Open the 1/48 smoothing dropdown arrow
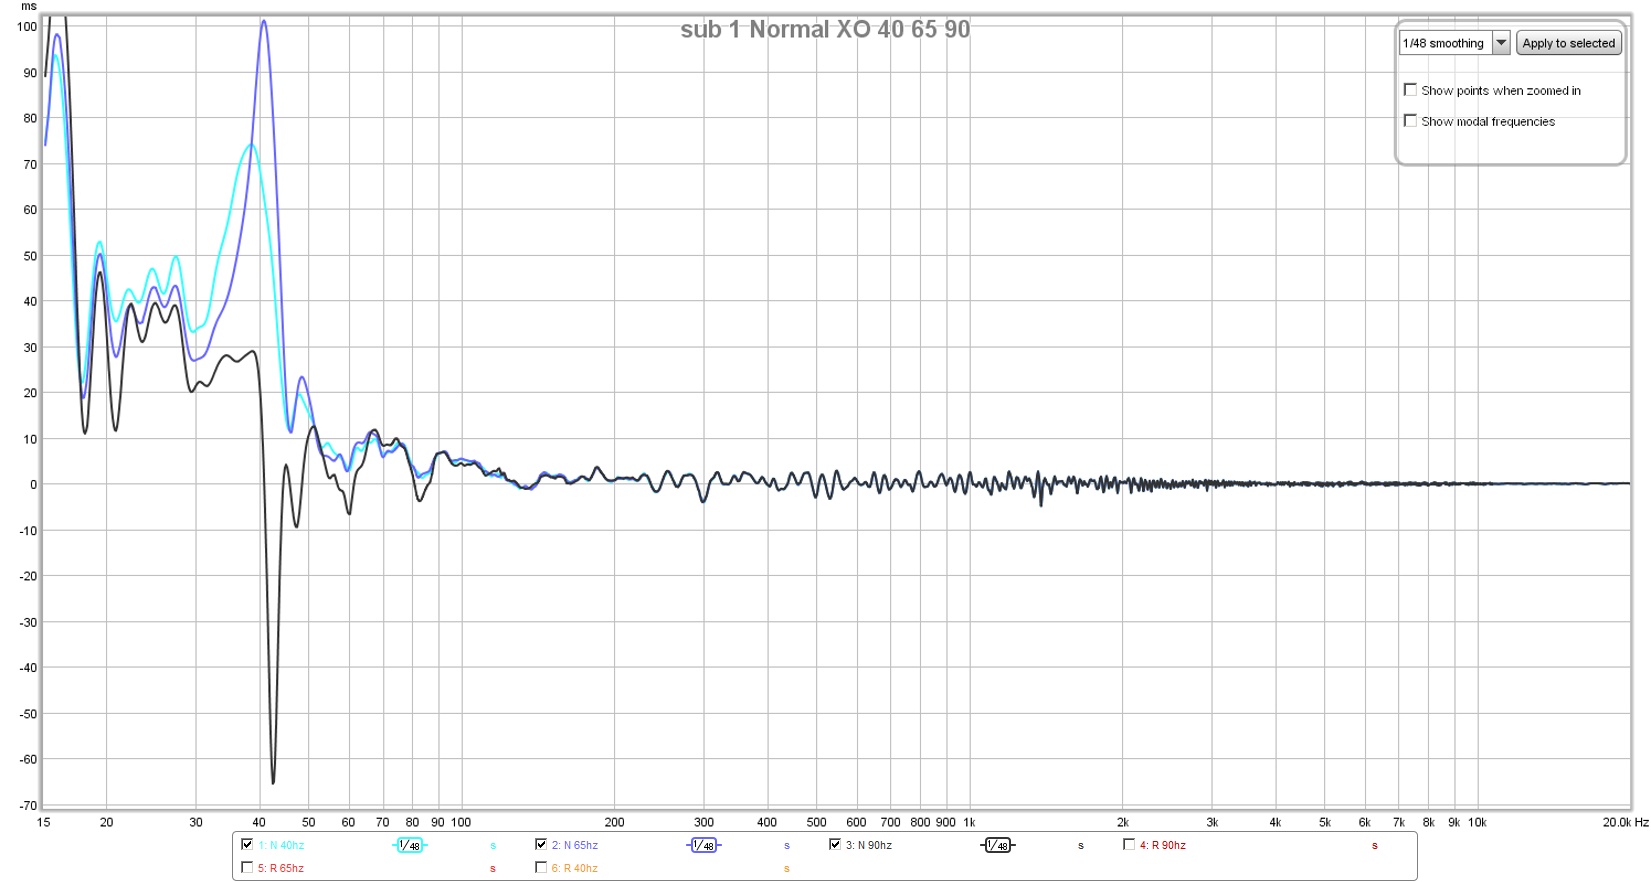The height and width of the screenshot is (882, 1651). pyautogui.click(x=1501, y=43)
